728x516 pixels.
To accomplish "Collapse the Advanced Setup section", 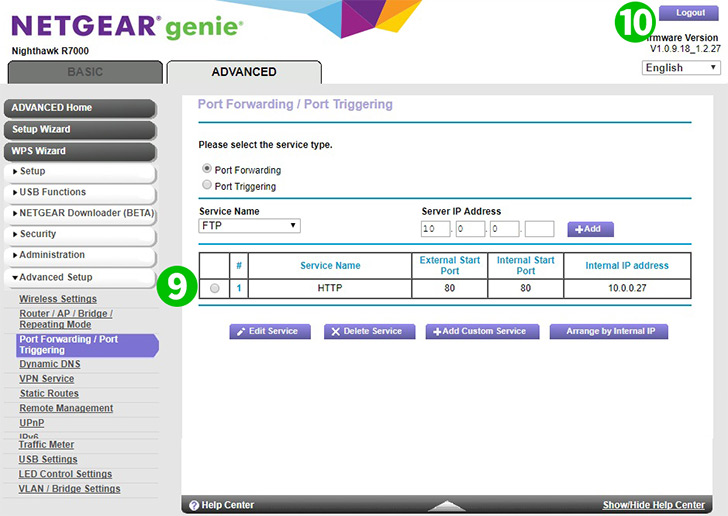I will click(79, 277).
